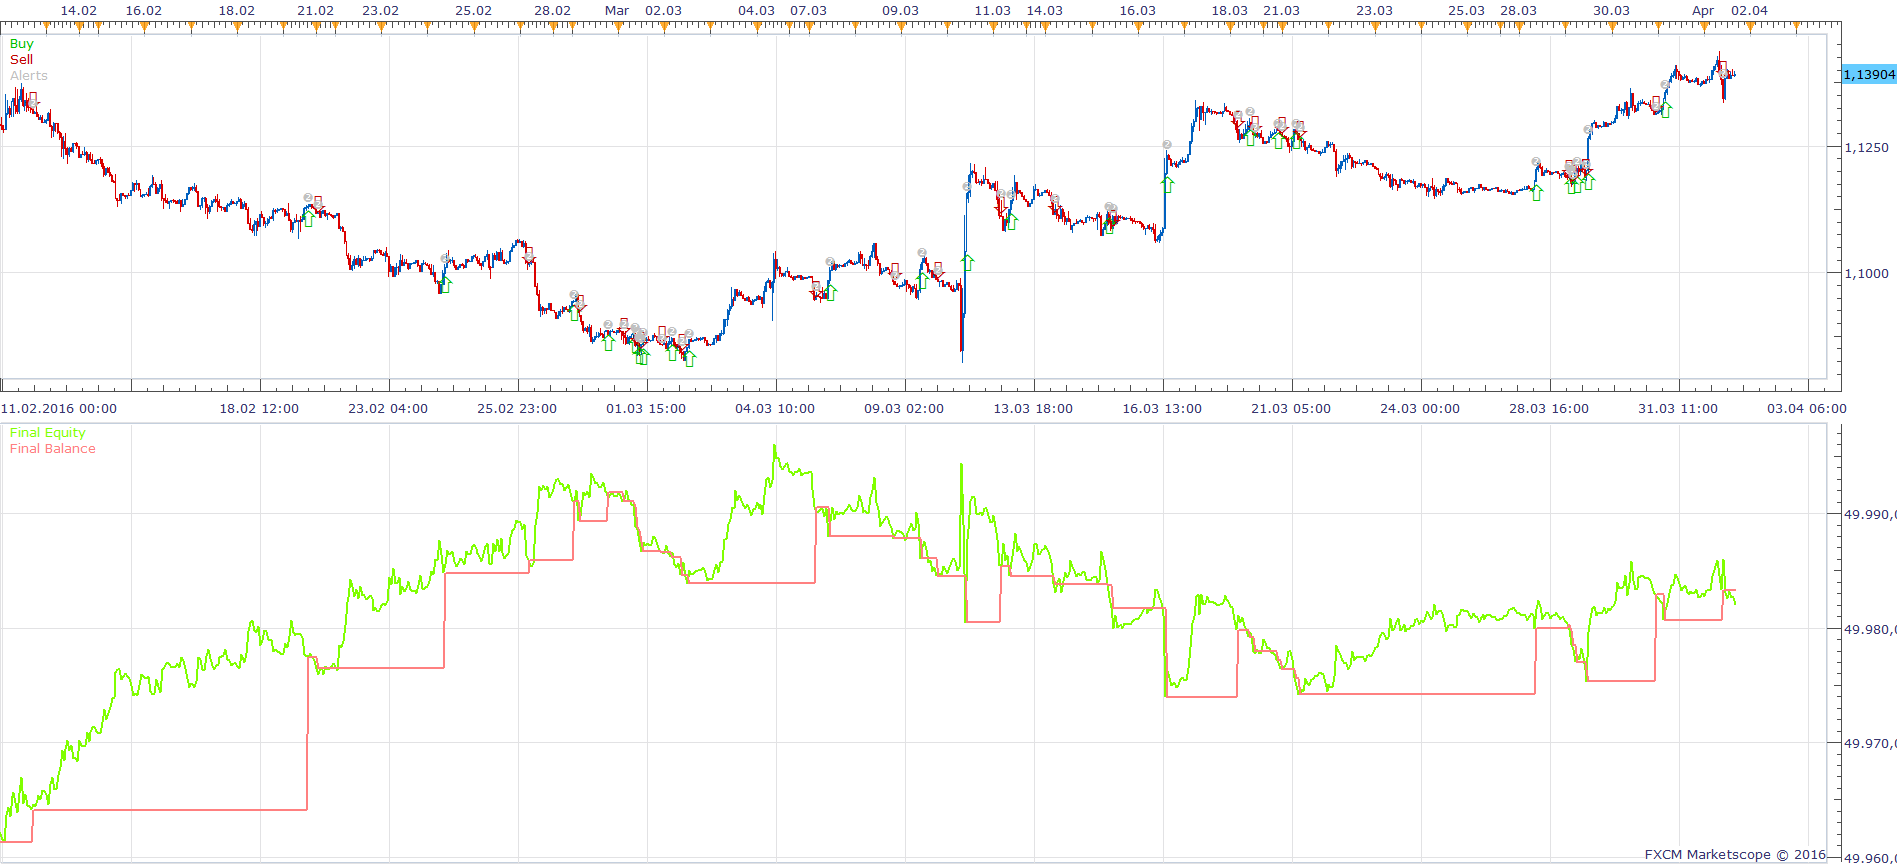1899x864 pixels.
Task: Click the 31.03 11:00 time axis label
Action: (1678, 409)
